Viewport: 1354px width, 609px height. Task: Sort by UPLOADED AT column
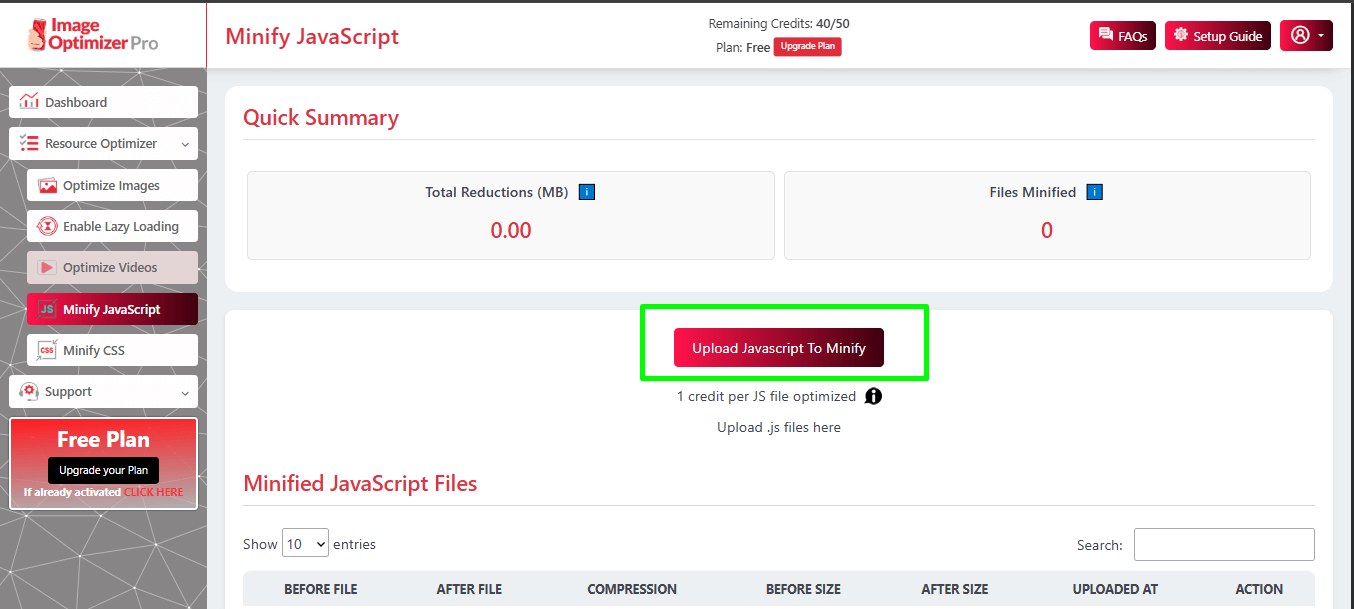(x=1115, y=589)
